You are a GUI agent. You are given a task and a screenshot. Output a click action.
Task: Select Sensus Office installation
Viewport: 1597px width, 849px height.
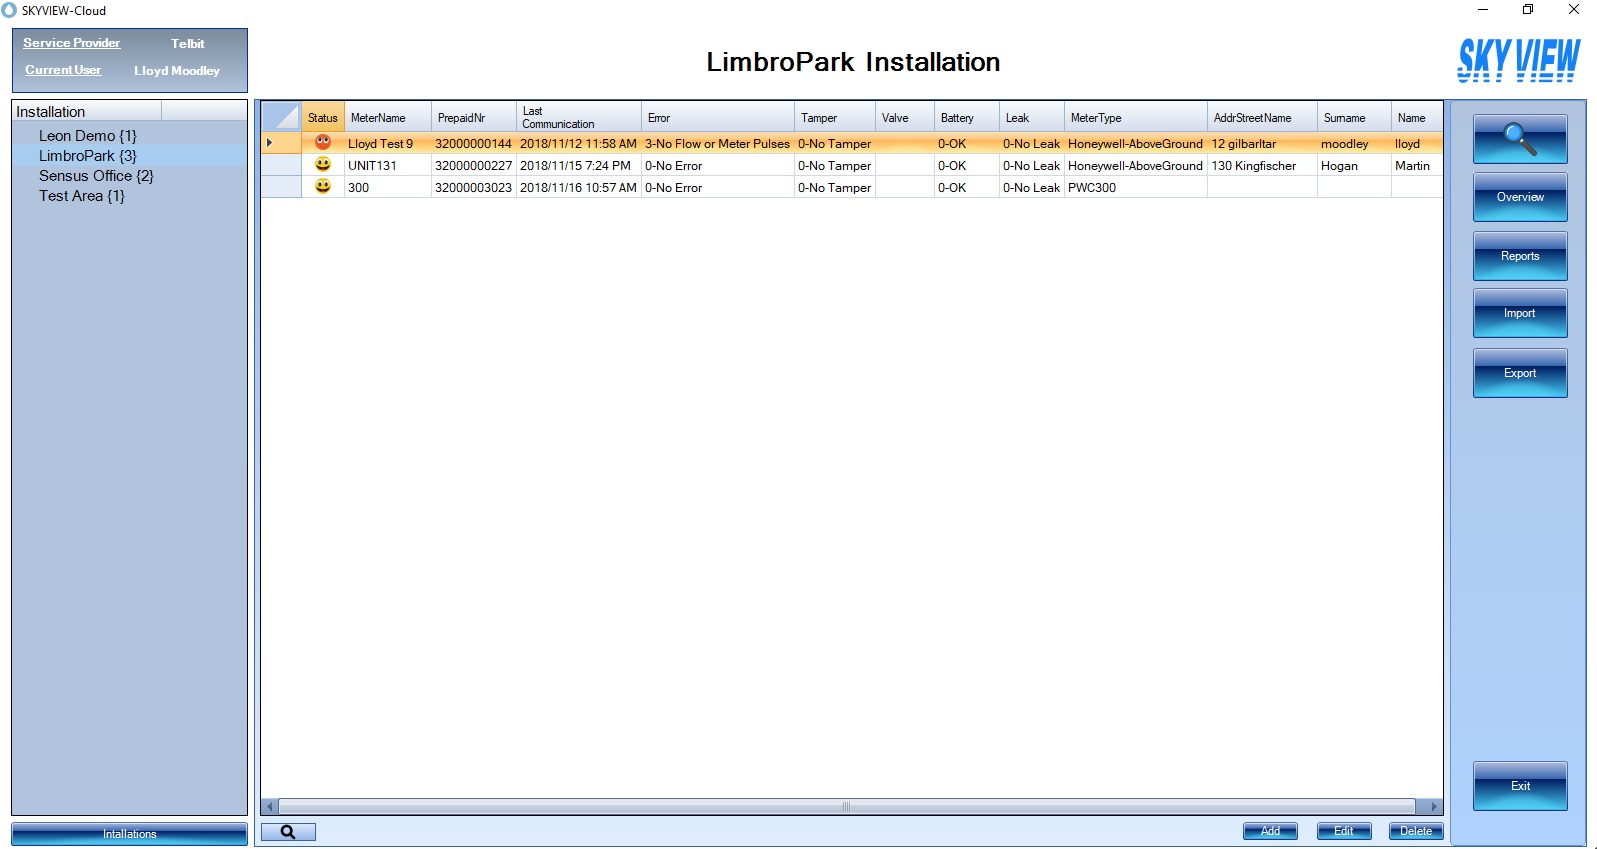(96, 176)
